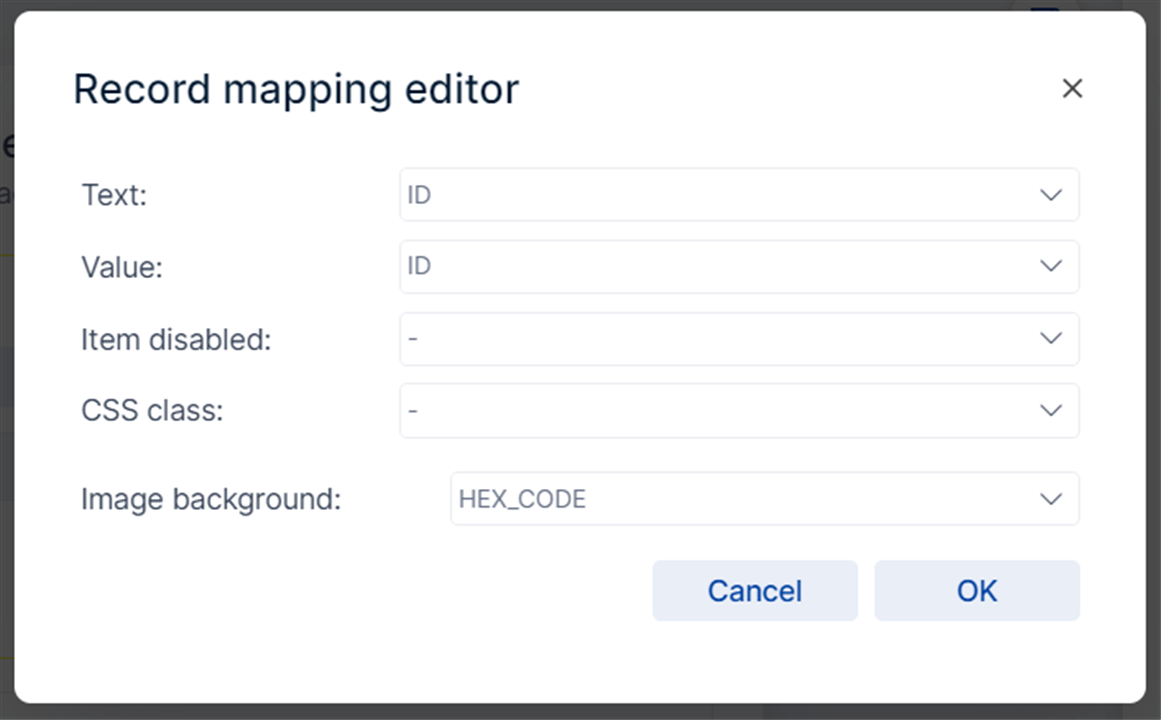
Task: Click the "Value:" field label
Action: (x=121, y=267)
